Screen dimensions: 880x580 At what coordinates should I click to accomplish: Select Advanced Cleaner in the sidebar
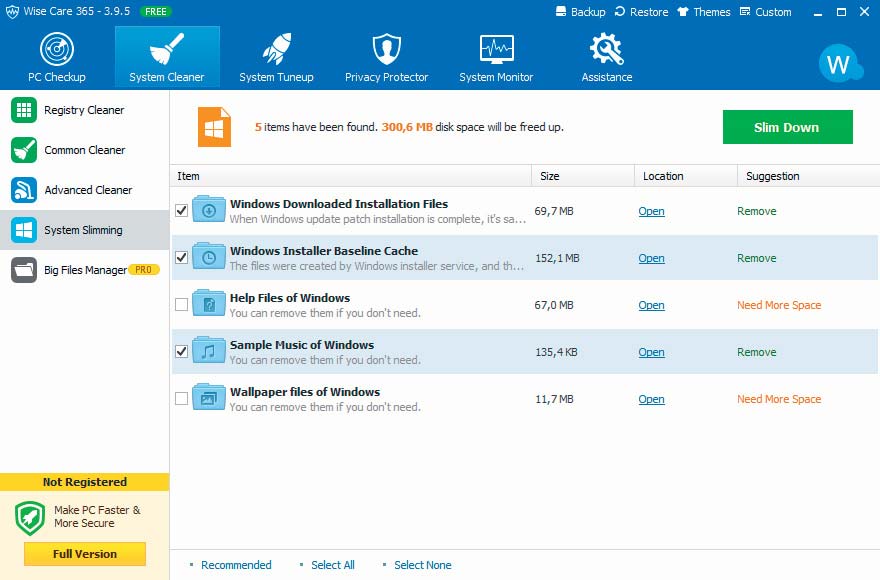(x=84, y=190)
